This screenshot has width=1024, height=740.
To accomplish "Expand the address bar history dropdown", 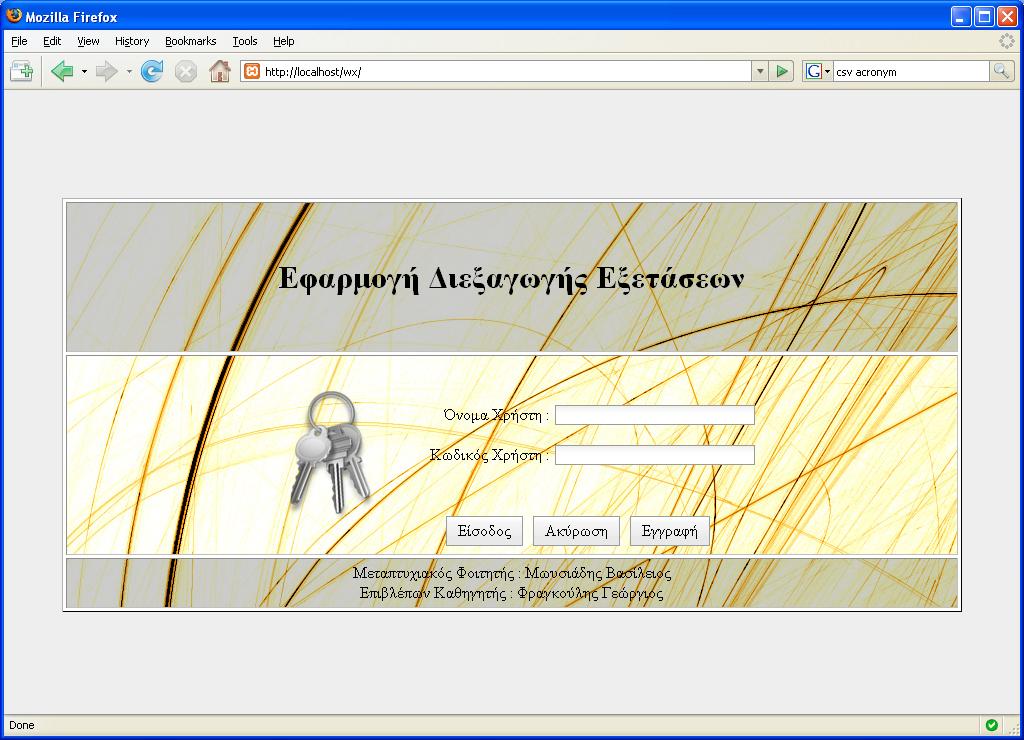I will (760, 71).
